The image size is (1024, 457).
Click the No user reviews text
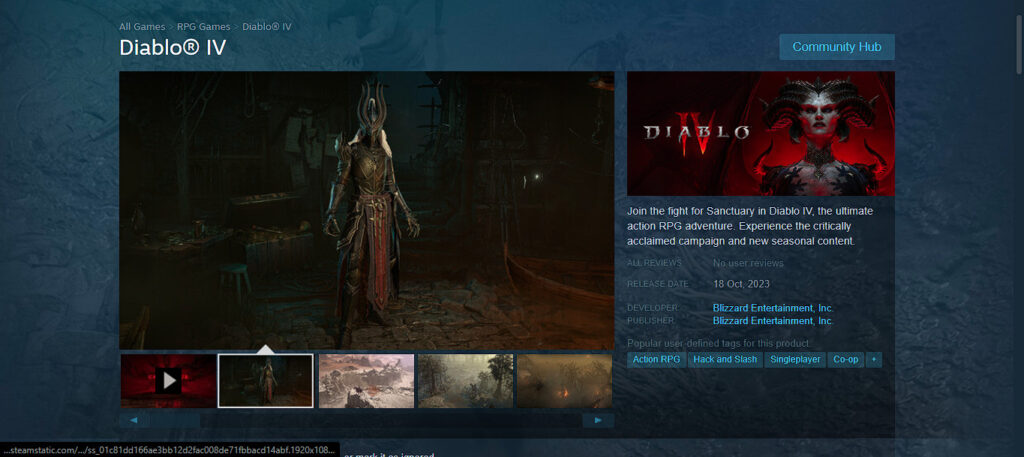pos(748,263)
